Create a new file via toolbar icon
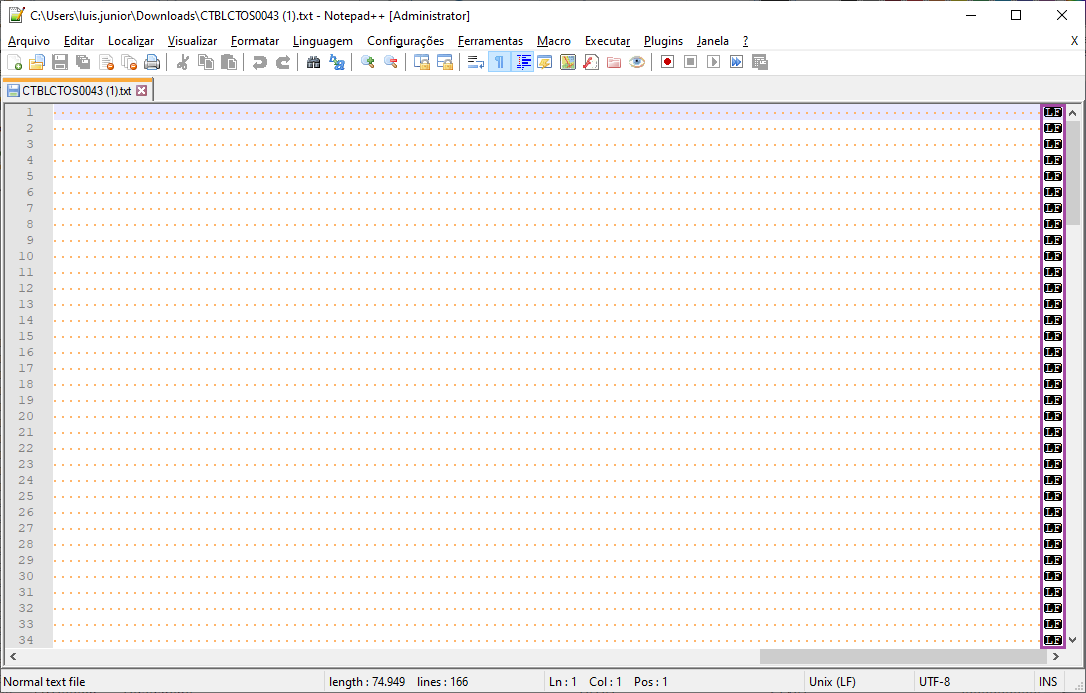 [15, 62]
